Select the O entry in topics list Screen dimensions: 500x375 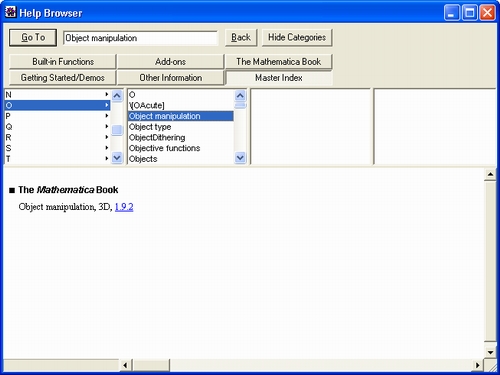pyautogui.click(x=181, y=95)
